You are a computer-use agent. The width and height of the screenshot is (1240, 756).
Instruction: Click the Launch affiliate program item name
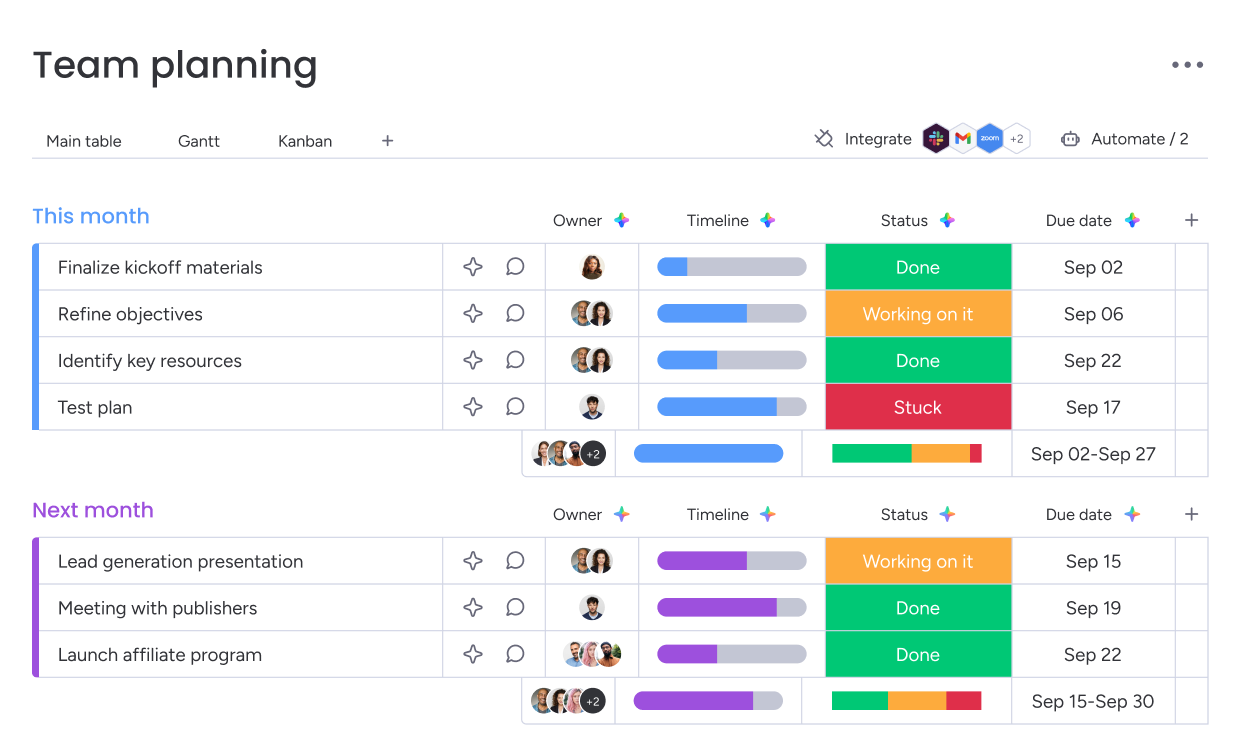pyautogui.click(x=160, y=655)
